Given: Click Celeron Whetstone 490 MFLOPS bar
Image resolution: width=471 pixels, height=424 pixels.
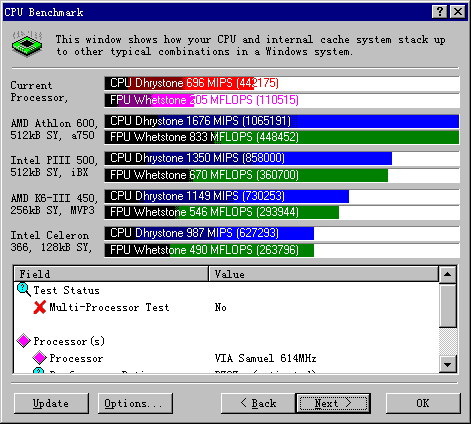Looking at the screenshot, I should click(x=282, y=250).
